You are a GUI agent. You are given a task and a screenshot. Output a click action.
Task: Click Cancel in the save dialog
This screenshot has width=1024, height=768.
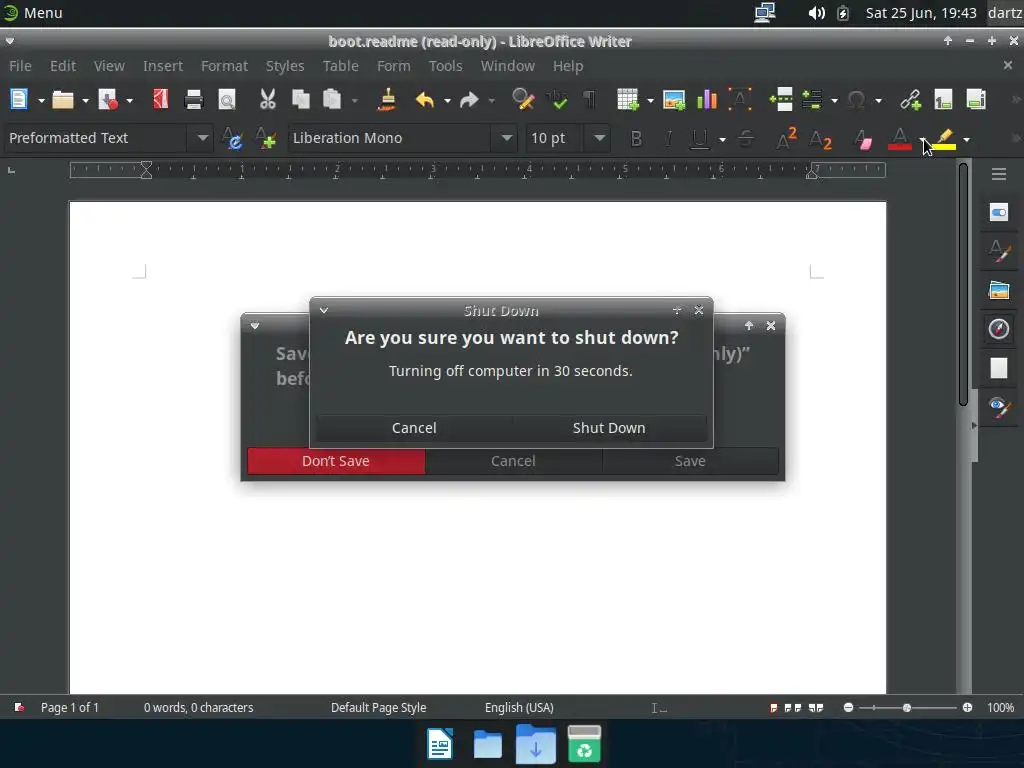513,461
